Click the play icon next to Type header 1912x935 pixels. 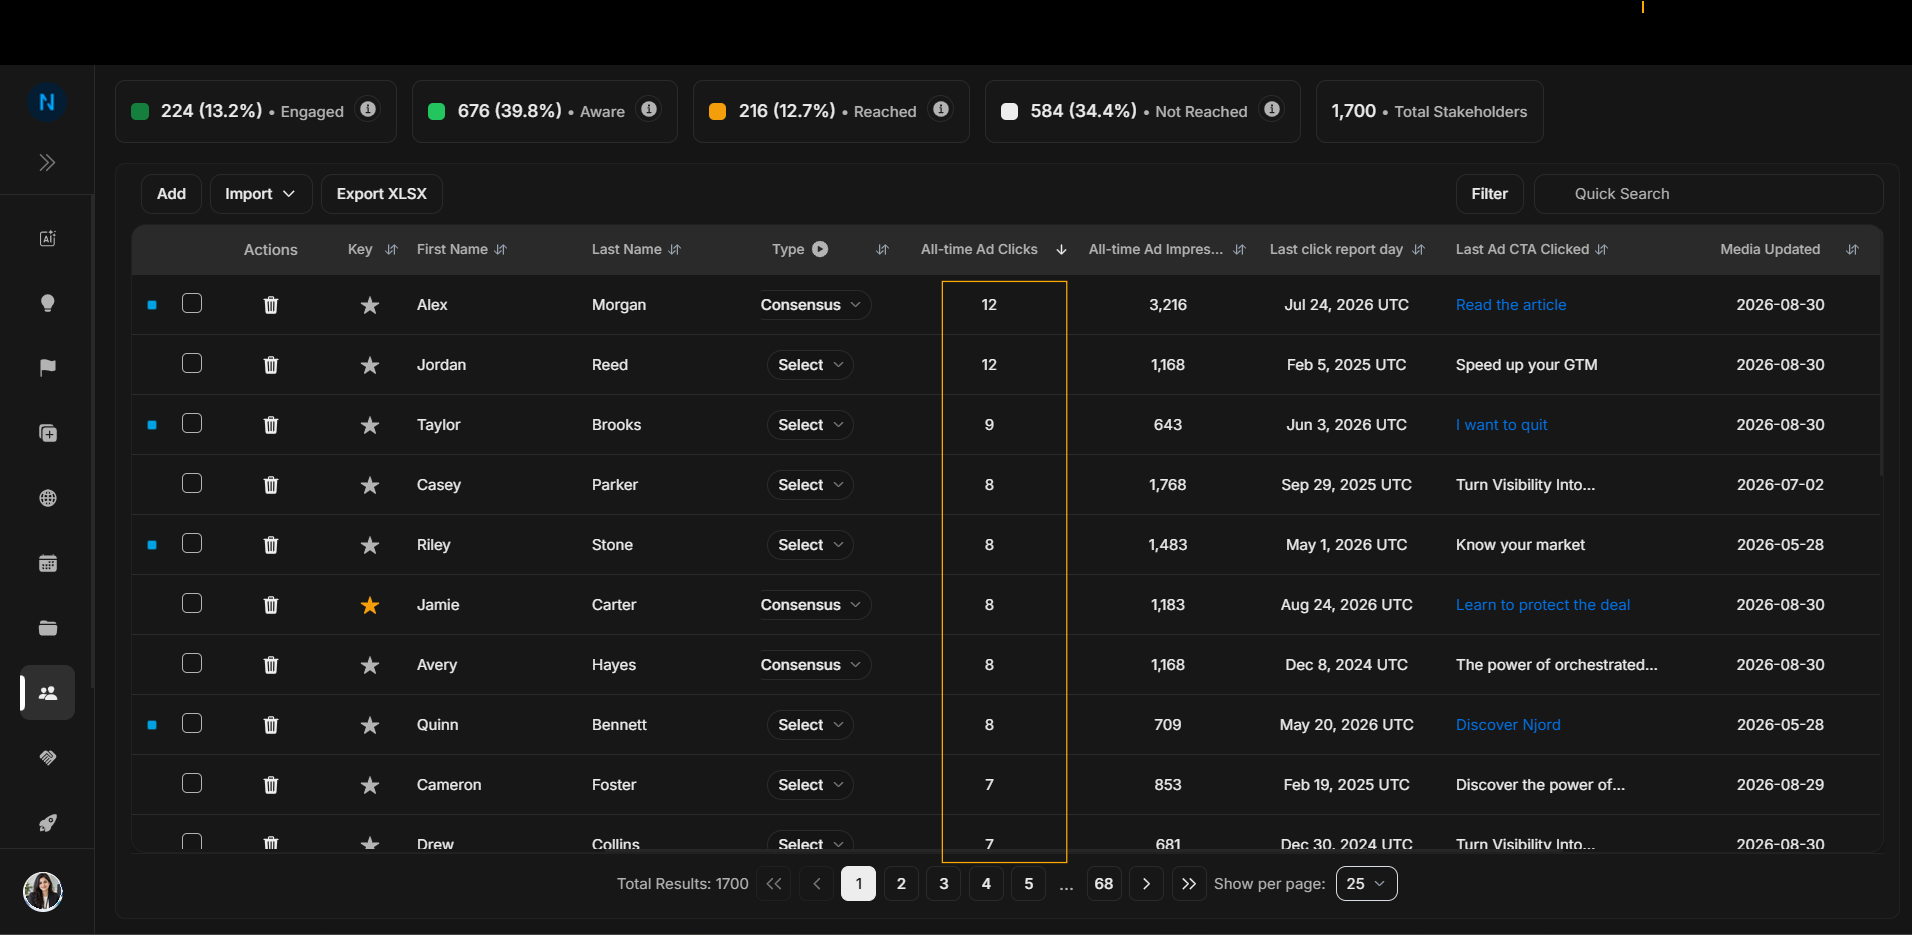click(820, 249)
